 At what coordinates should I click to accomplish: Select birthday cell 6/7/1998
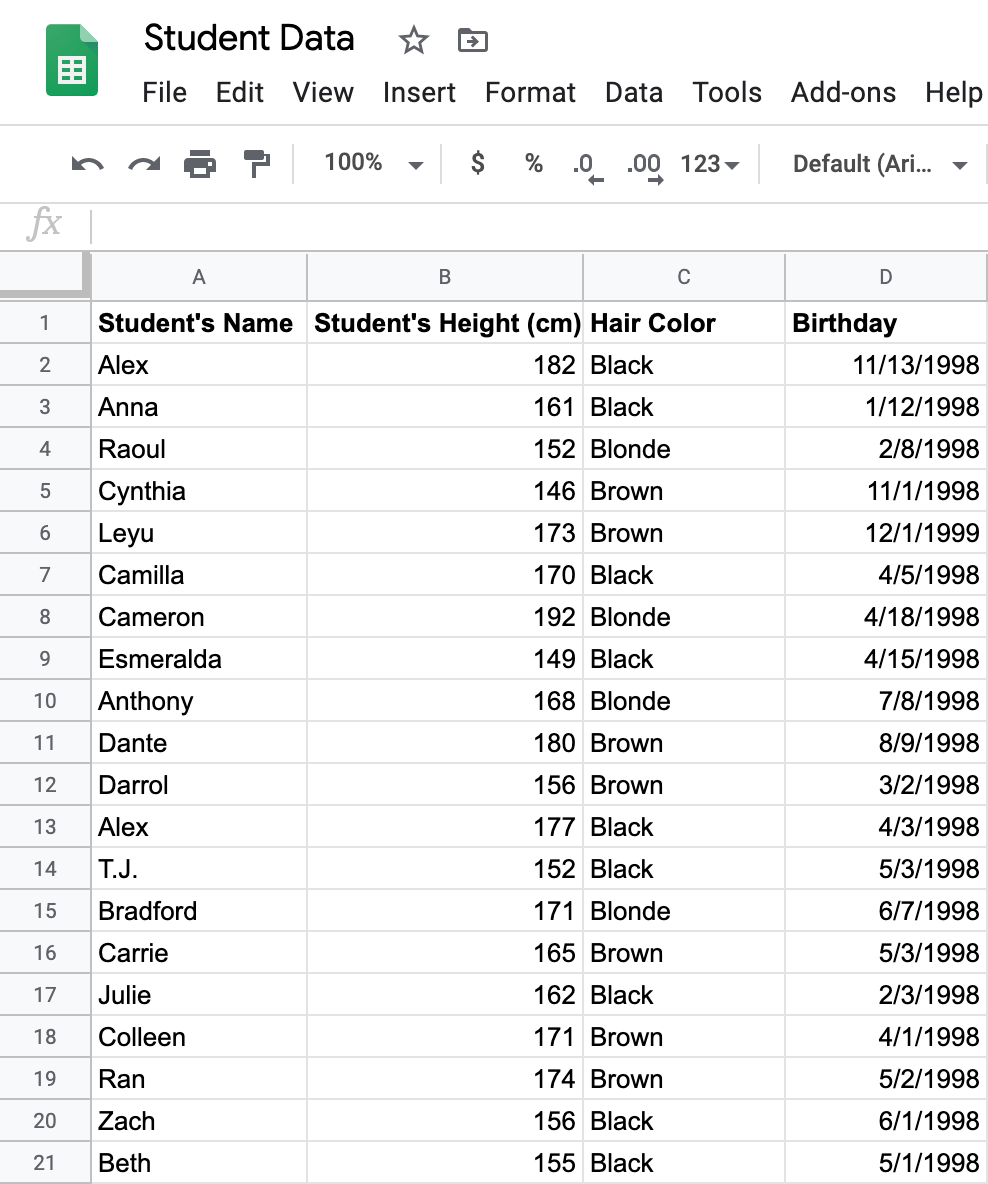pos(886,911)
